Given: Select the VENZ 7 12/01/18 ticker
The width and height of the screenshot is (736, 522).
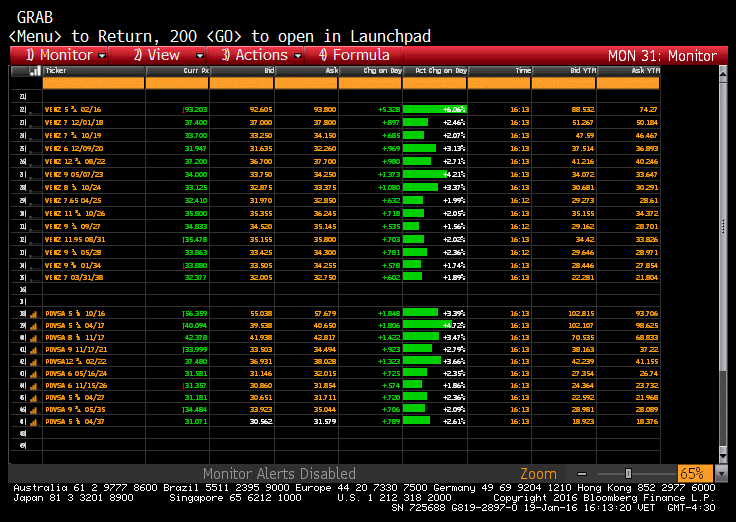Looking at the screenshot, I should tap(74, 123).
